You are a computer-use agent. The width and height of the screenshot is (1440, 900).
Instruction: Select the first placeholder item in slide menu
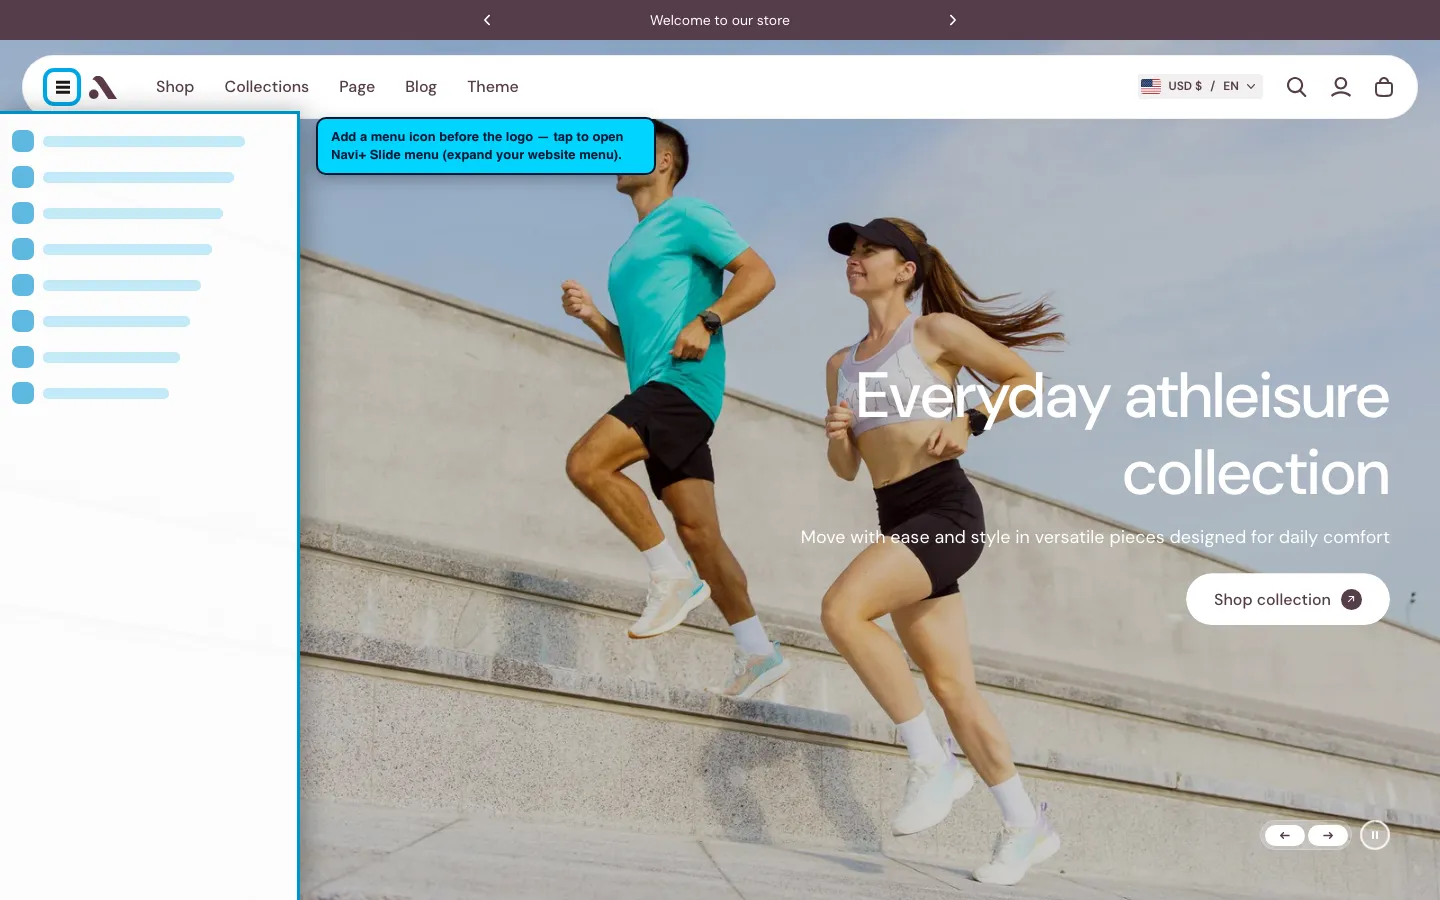pyautogui.click(x=128, y=141)
